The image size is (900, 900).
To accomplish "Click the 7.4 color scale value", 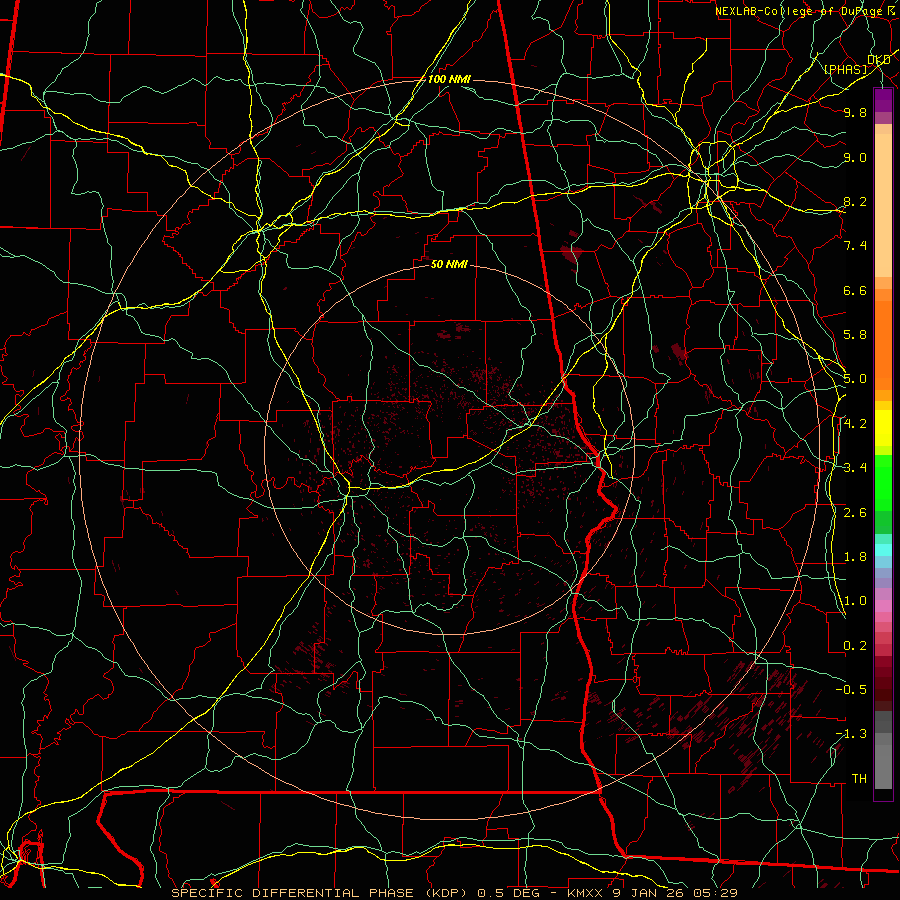I will (x=855, y=246).
